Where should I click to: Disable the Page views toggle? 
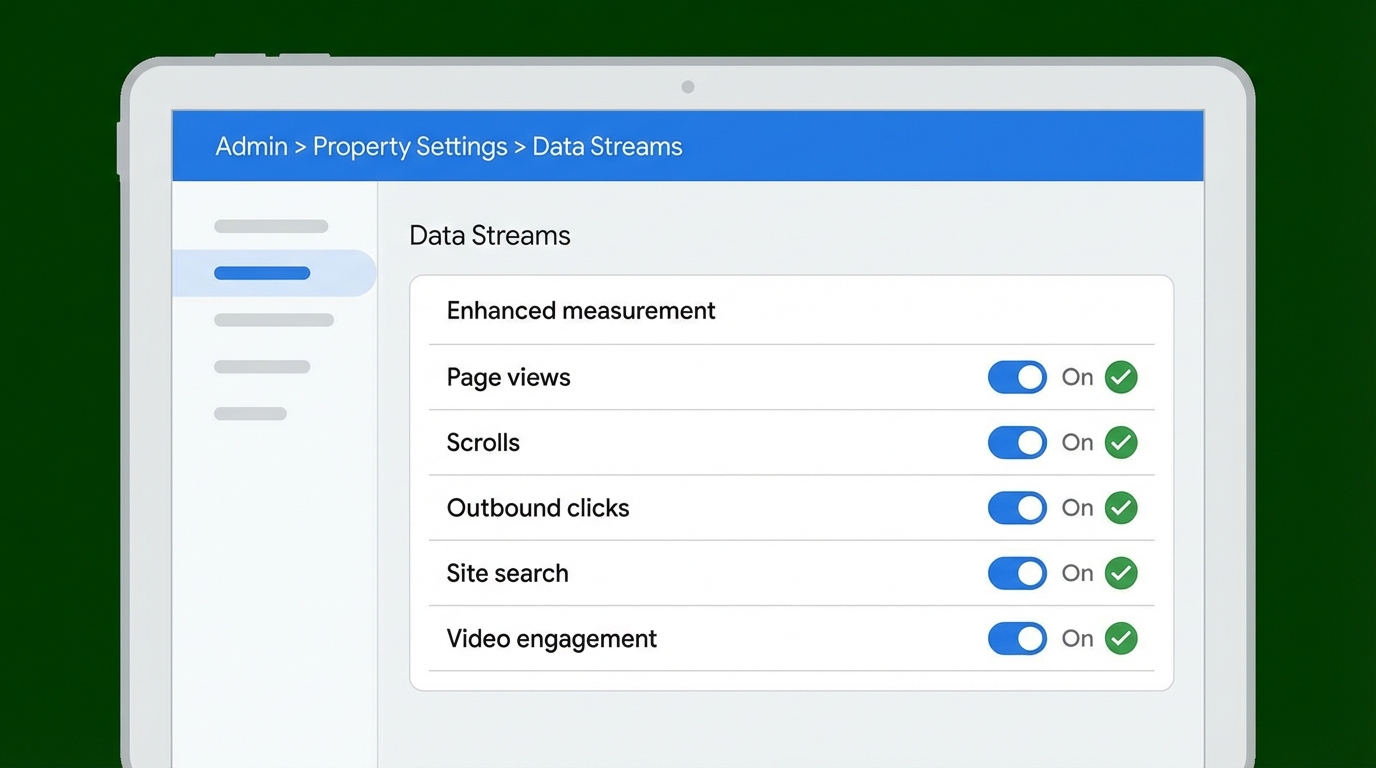(x=1017, y=377)
